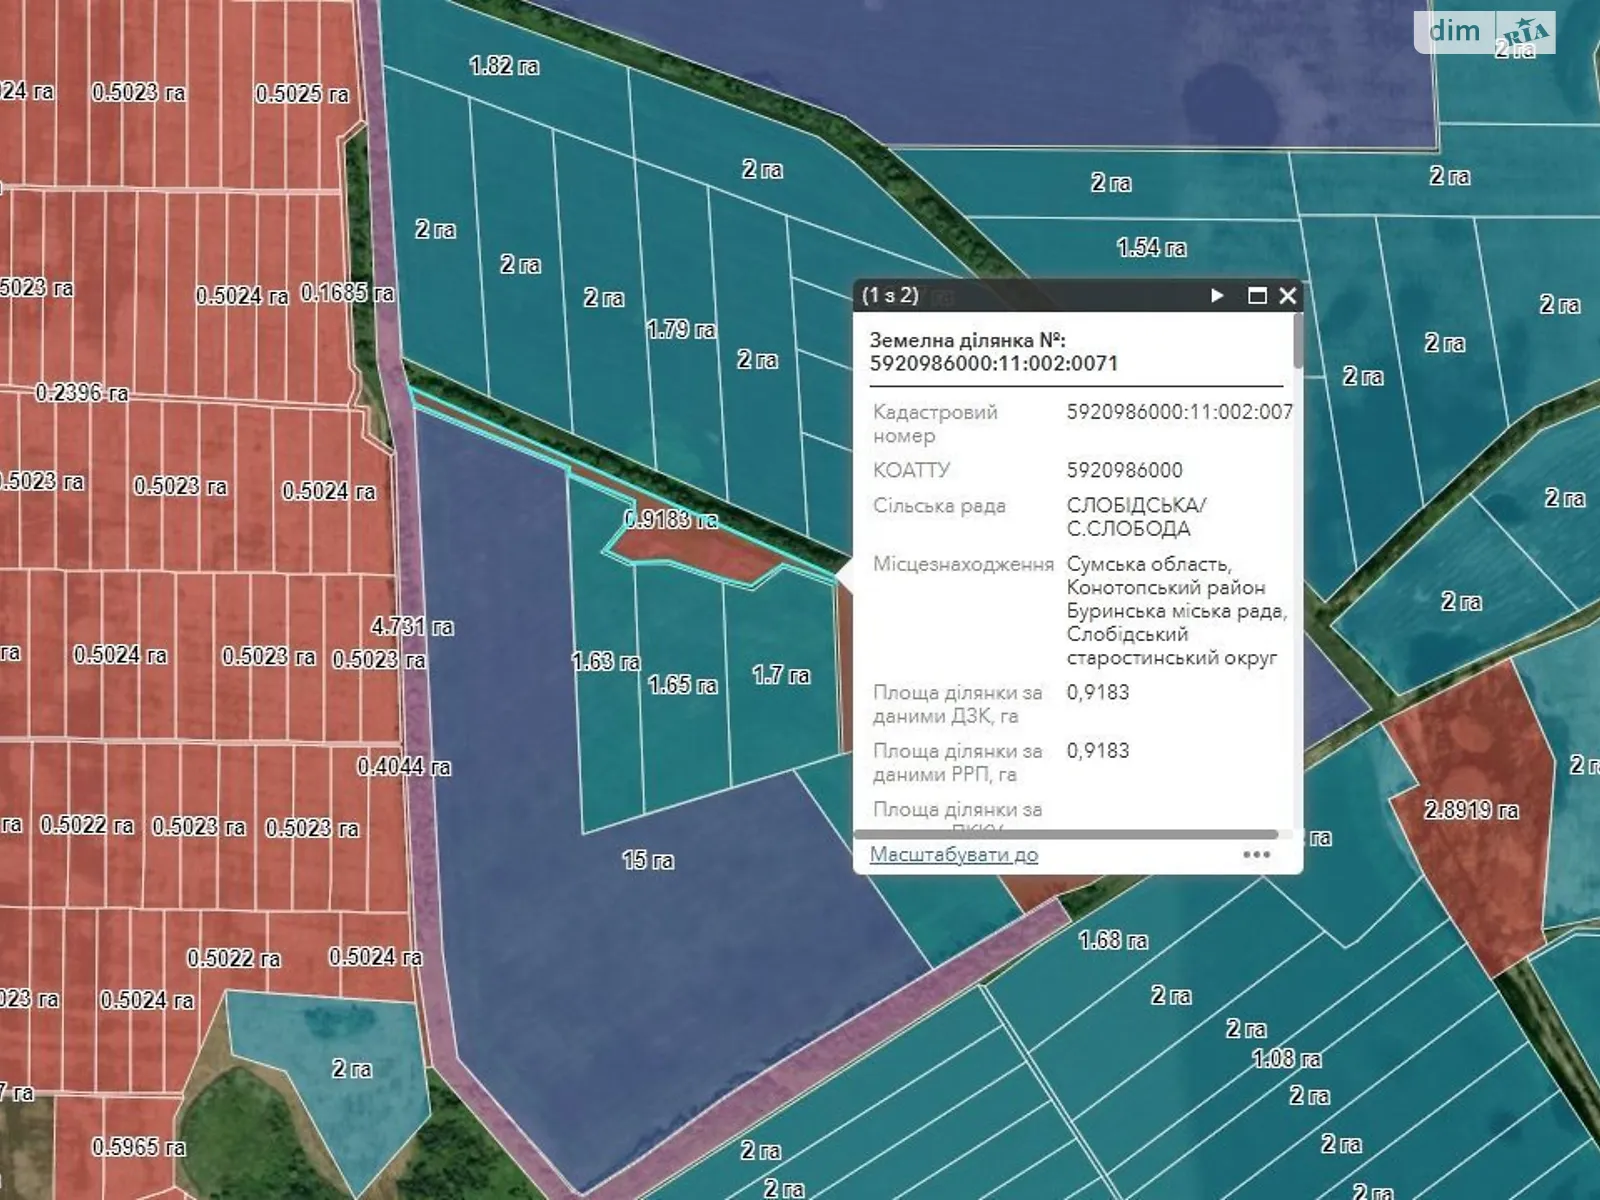
Task: Close the parcel info popup
Action: (x=1288, y=296)
